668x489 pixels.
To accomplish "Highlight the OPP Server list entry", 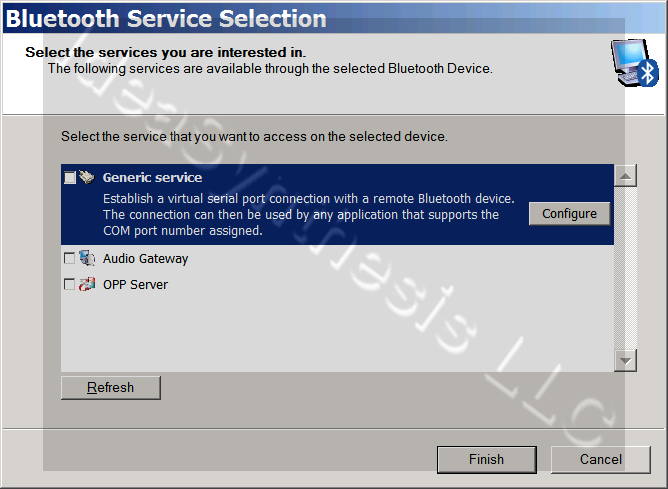I will [x=135, y=285].
